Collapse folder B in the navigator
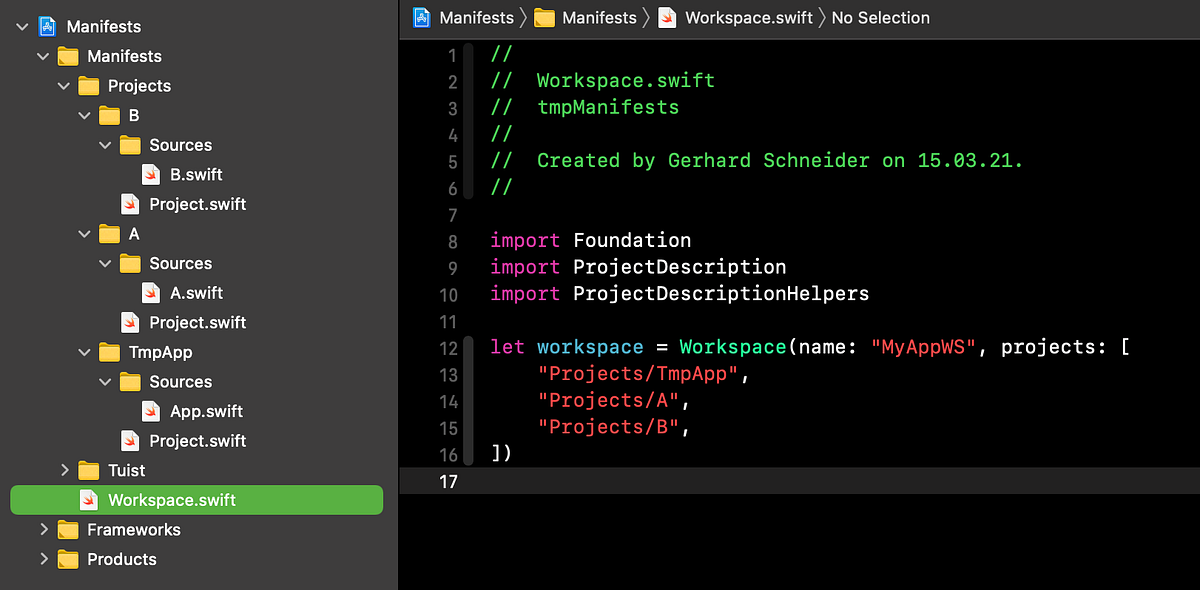This screenshot has height=590, width=1200. click(85, 115)
